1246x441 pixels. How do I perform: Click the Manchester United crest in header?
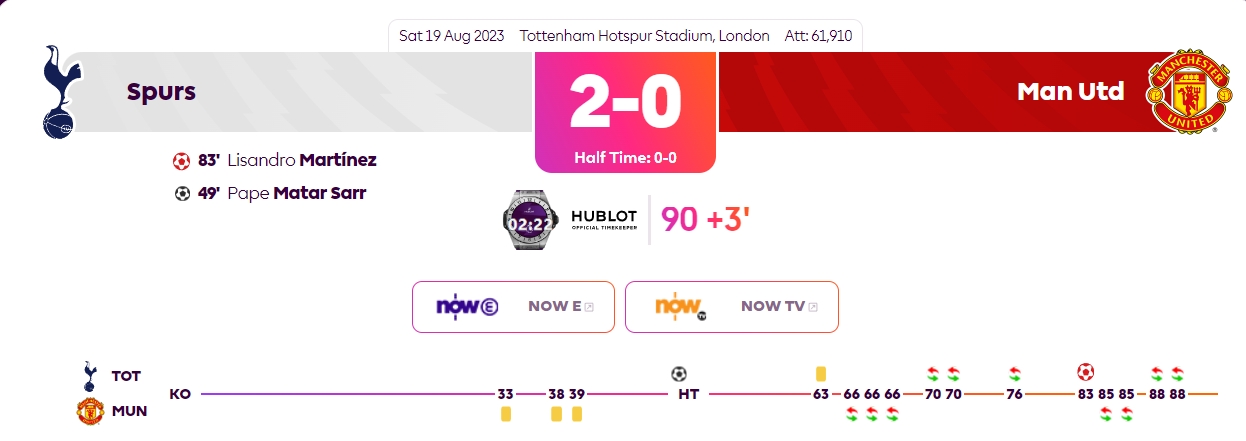pyautogui.click(x=1185, y=92)
